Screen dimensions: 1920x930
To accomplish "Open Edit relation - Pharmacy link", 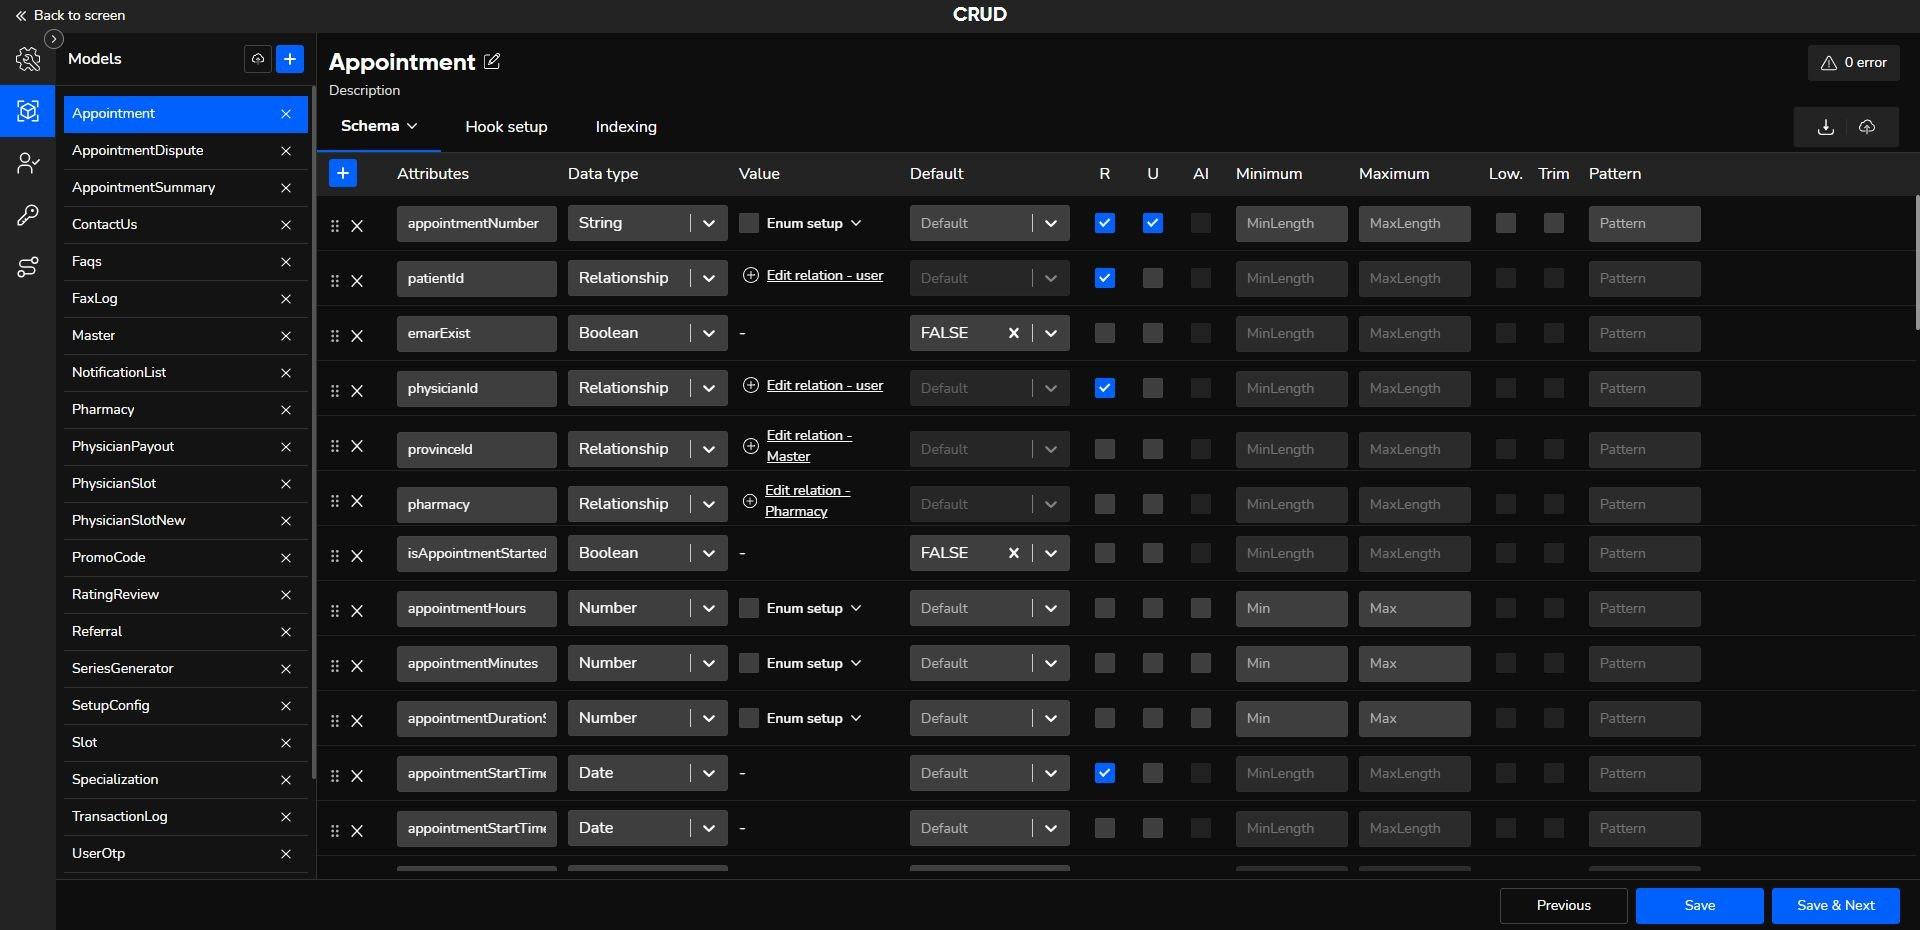I will tap(807, 501).
